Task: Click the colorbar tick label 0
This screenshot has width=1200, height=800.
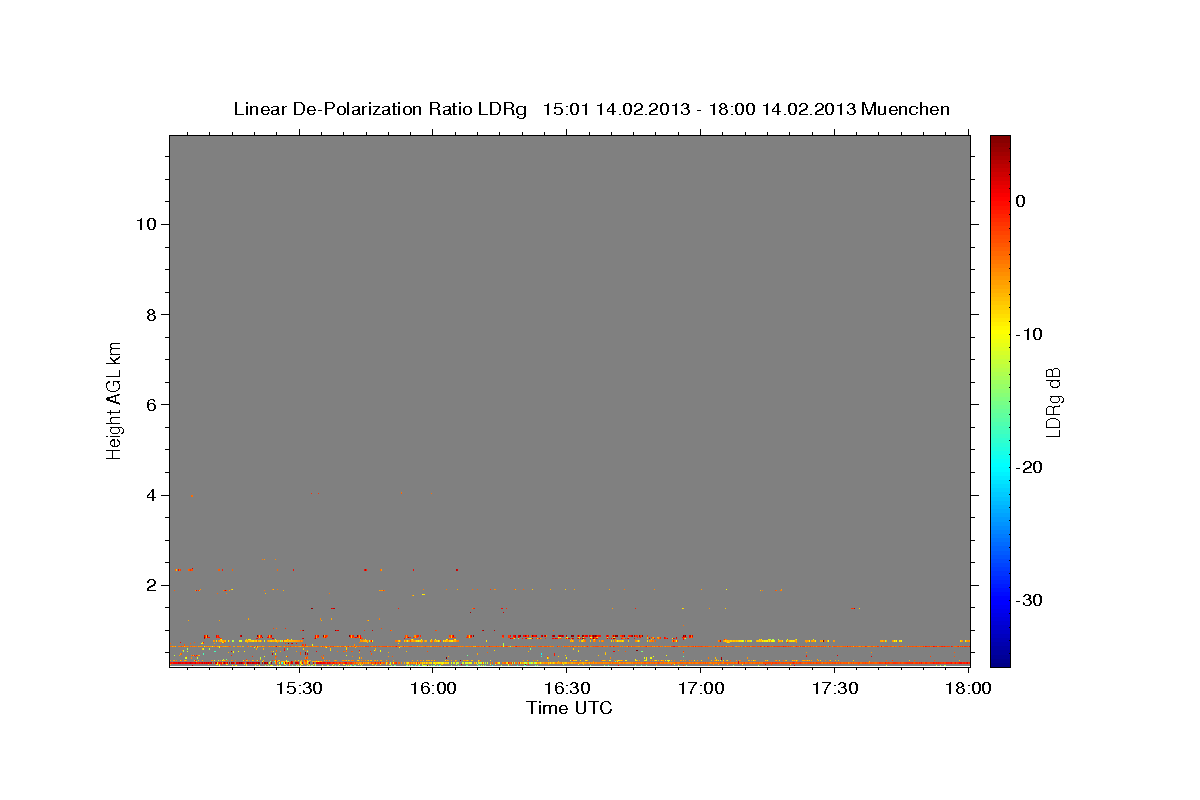Action: [x=1020, y=201]
